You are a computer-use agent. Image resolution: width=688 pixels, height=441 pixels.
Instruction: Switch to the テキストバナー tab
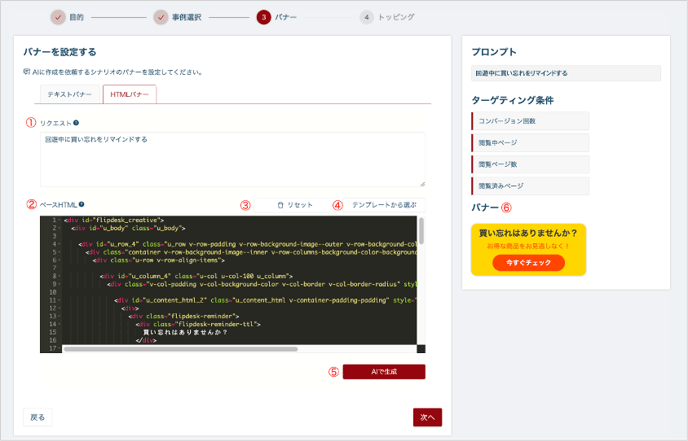click(70, 94)
